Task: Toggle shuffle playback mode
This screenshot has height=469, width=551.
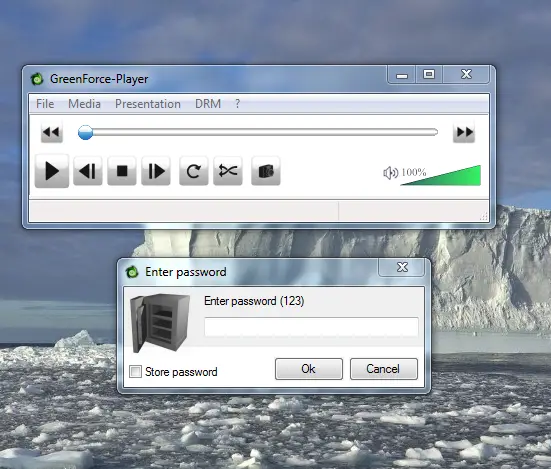Action: click(228, 171)
